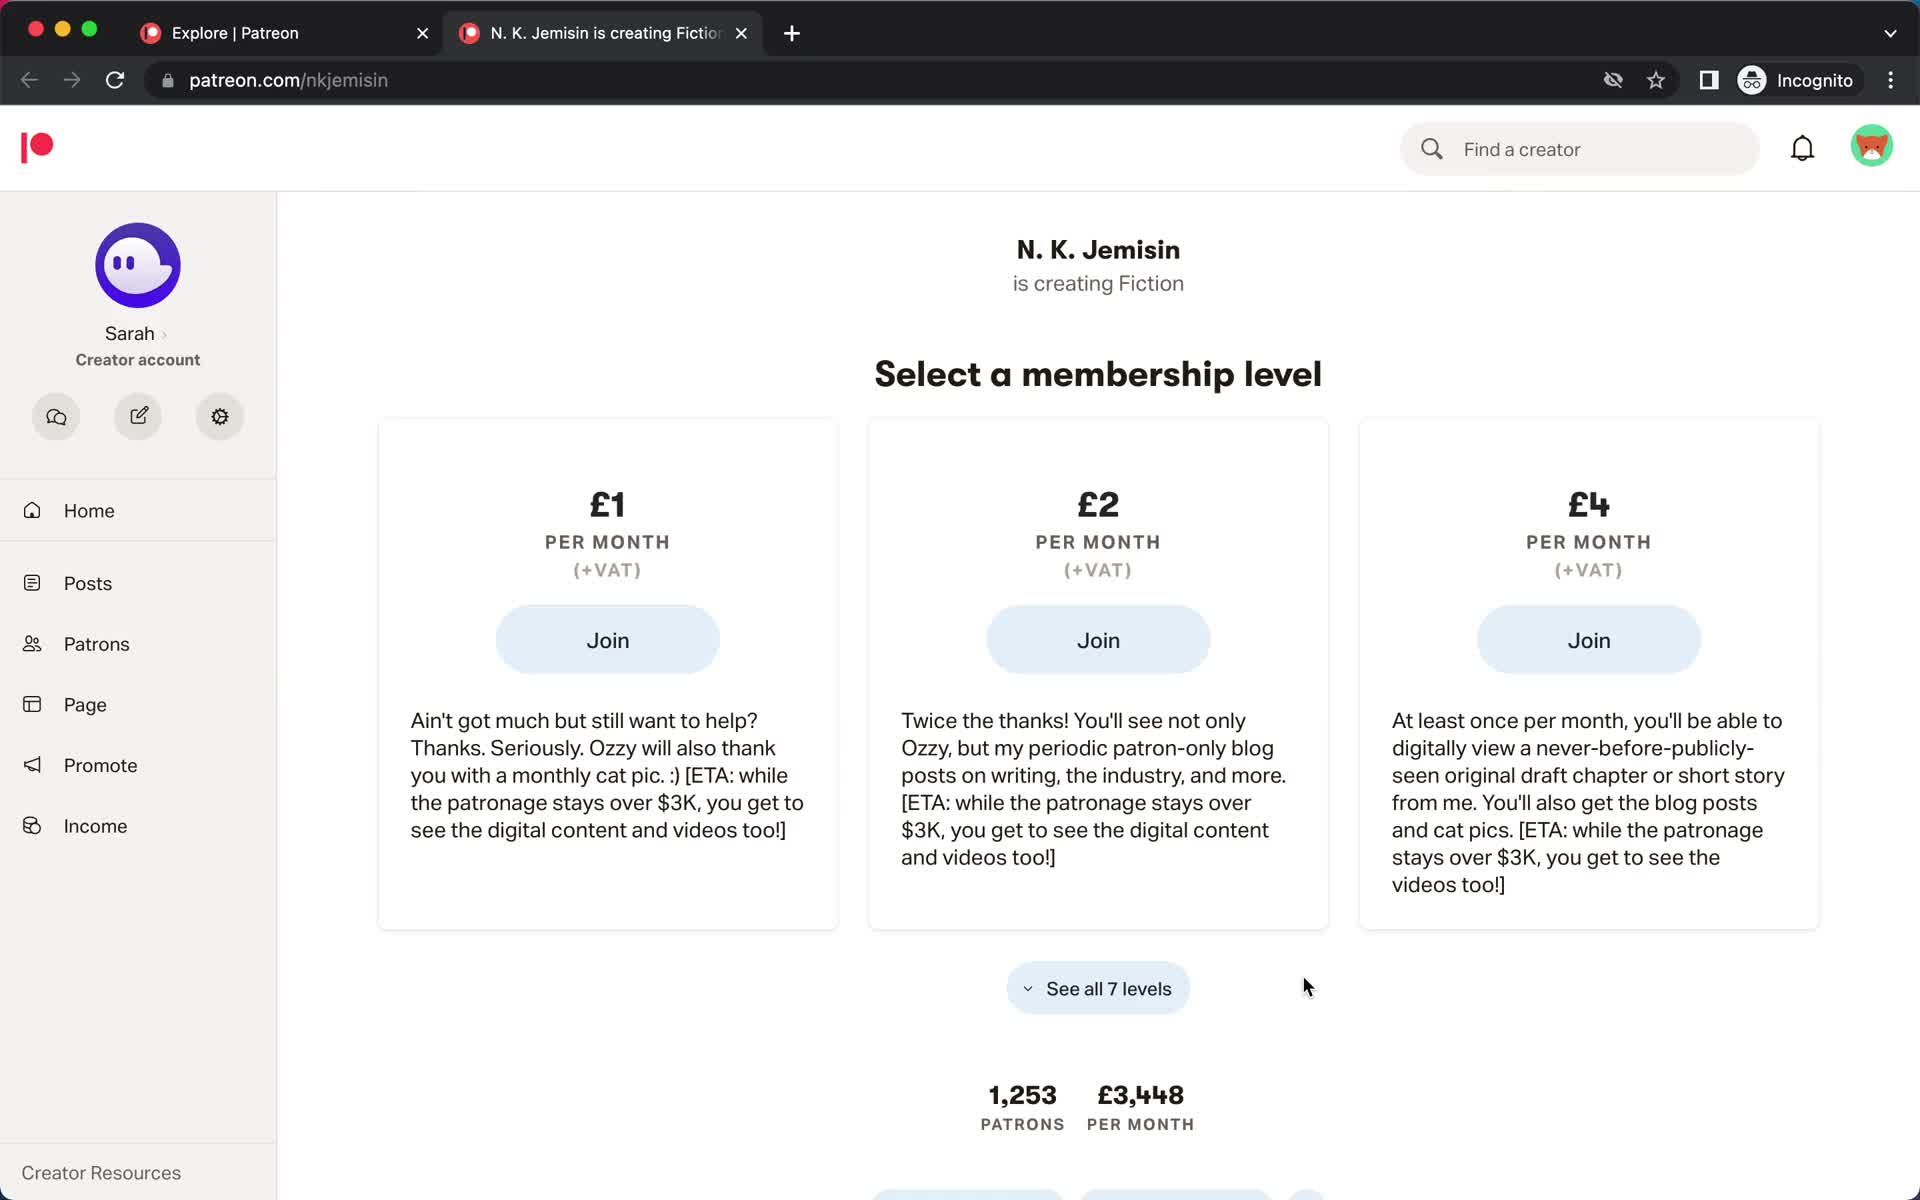Bookmark this page with the star
This screenshot has height=1200, width=1920.
(x=1656, y=80)
